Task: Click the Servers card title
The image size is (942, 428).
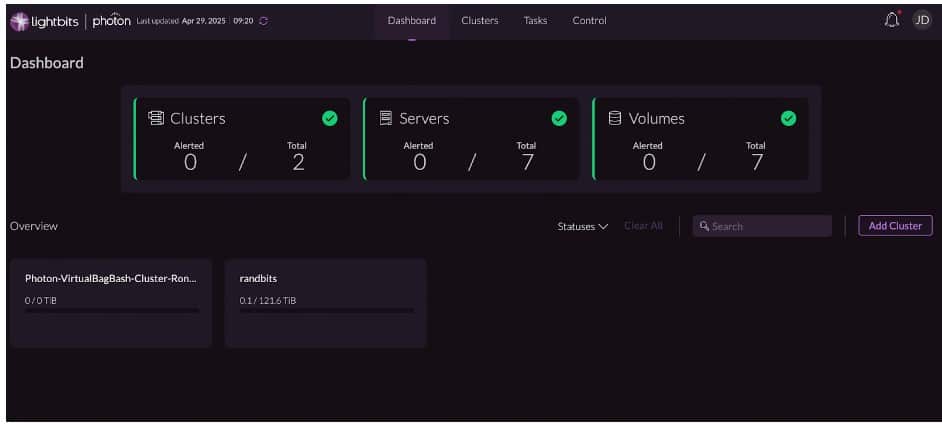Action: point(424,118)
